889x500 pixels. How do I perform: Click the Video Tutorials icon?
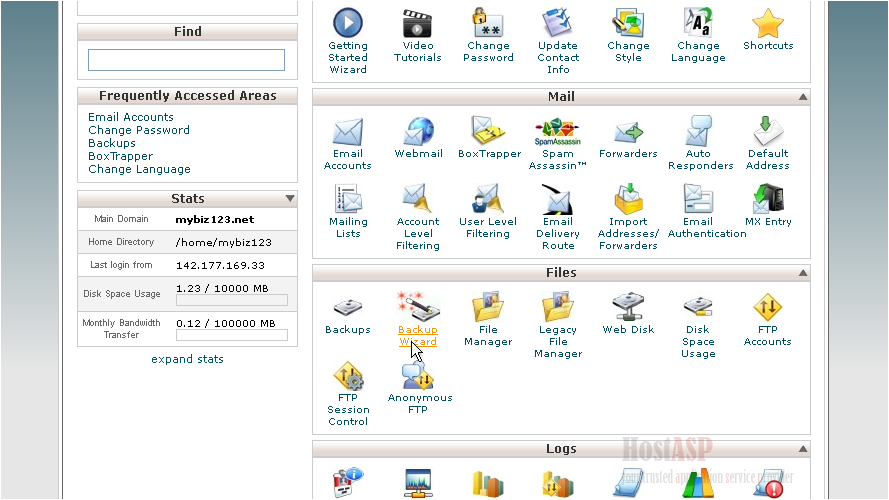point(418,24)
